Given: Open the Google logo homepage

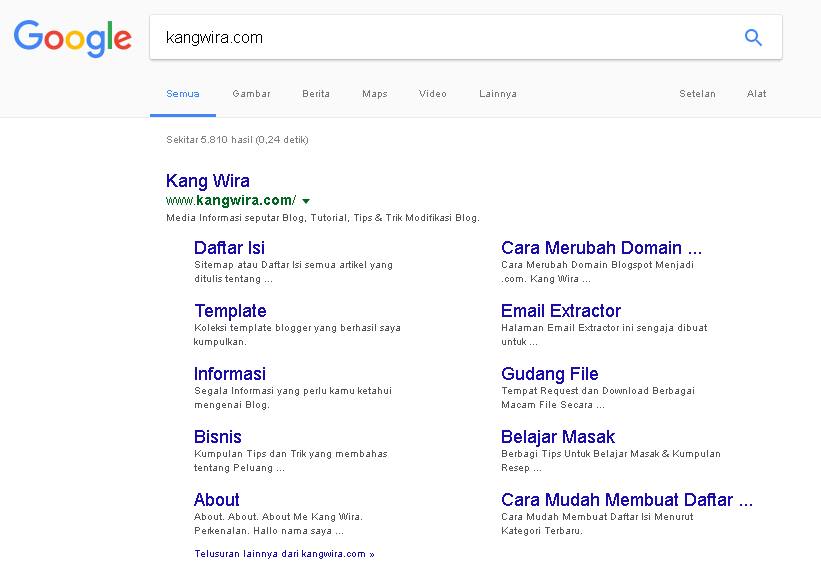Looking at the screenshot, I should coord(72,38).
